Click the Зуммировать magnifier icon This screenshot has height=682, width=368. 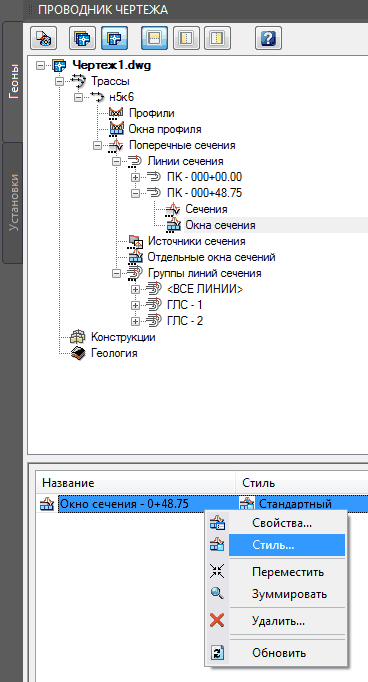pos(217,593)
